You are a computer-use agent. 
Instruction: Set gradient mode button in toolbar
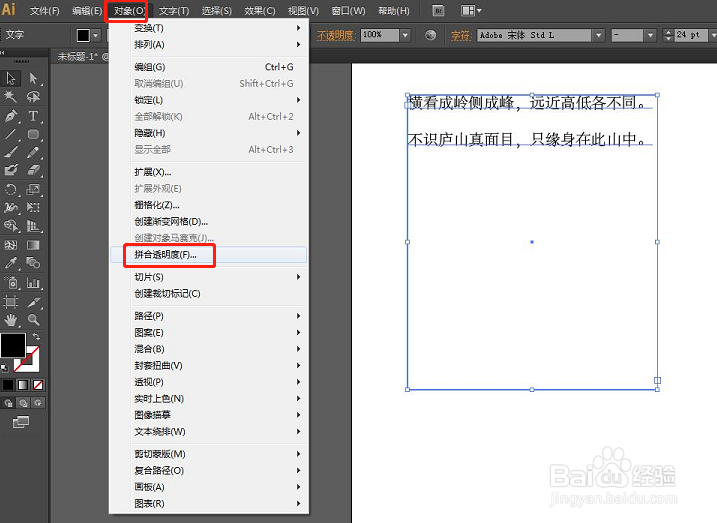point(23,385)
